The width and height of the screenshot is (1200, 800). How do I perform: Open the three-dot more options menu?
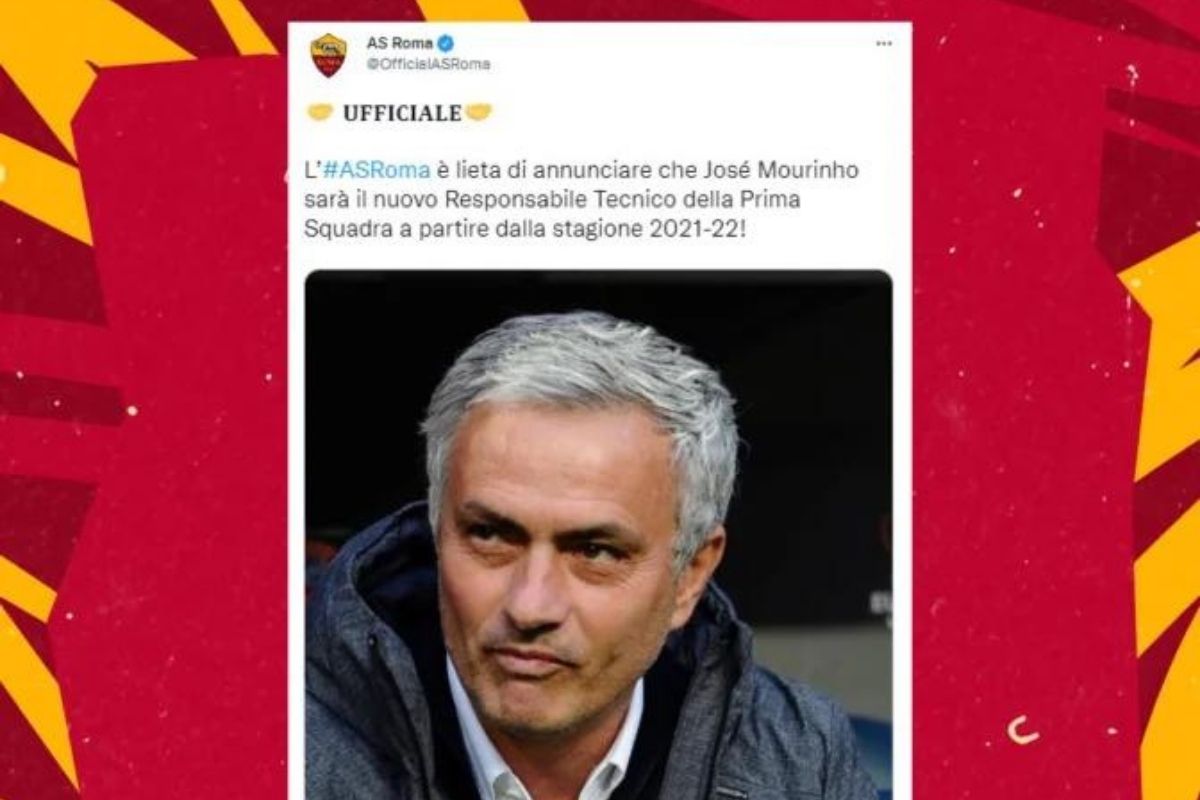[x=884, y=44]
